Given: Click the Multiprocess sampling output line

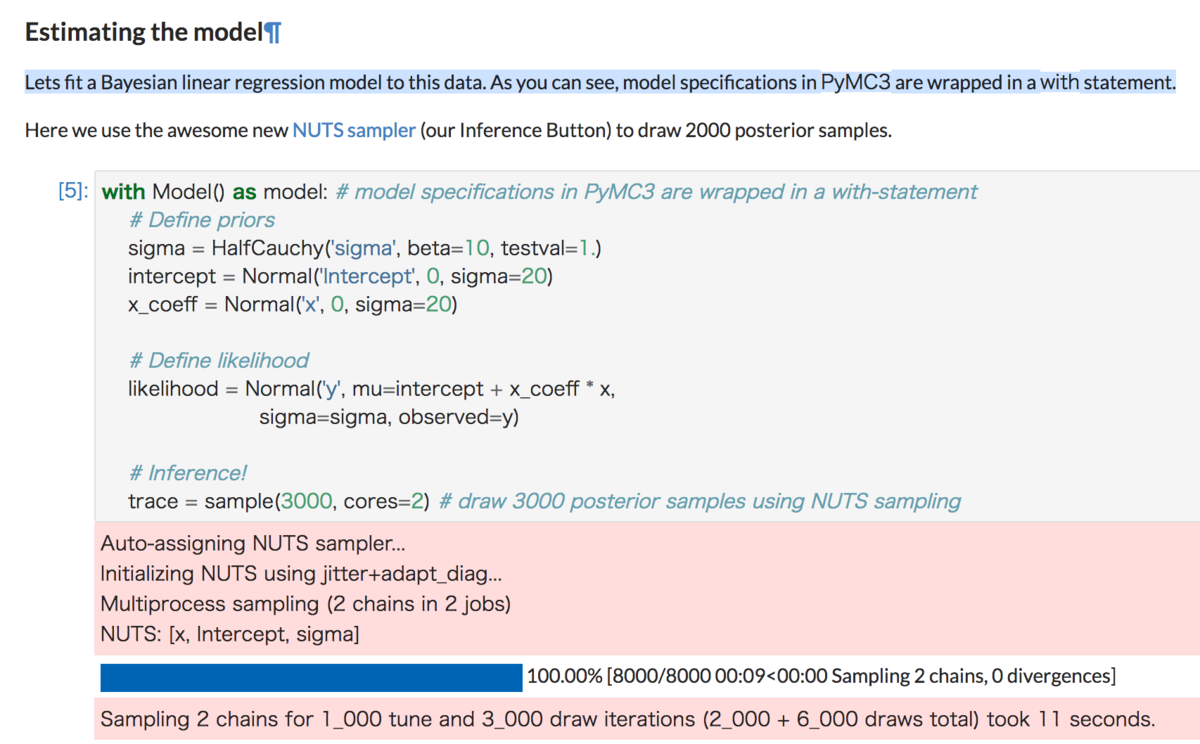Looking at the screenshot, I should [306, 604].
